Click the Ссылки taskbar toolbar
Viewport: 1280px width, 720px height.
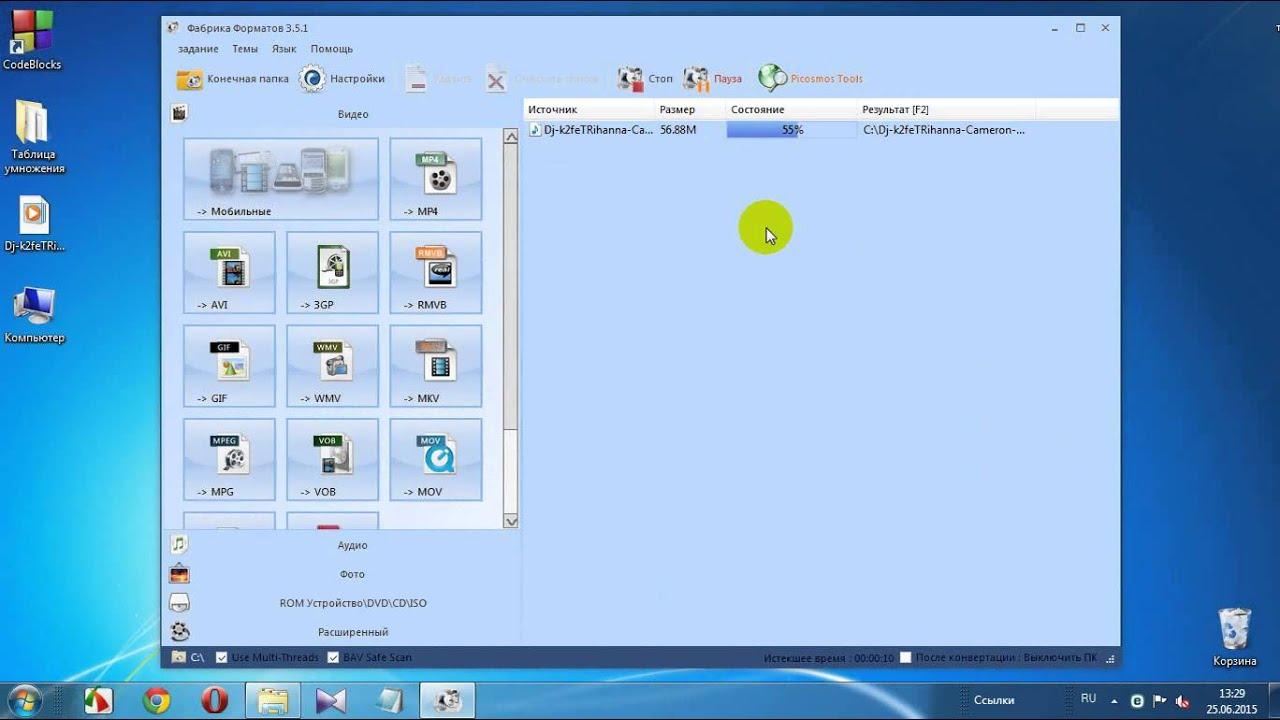tap(994, 701)
